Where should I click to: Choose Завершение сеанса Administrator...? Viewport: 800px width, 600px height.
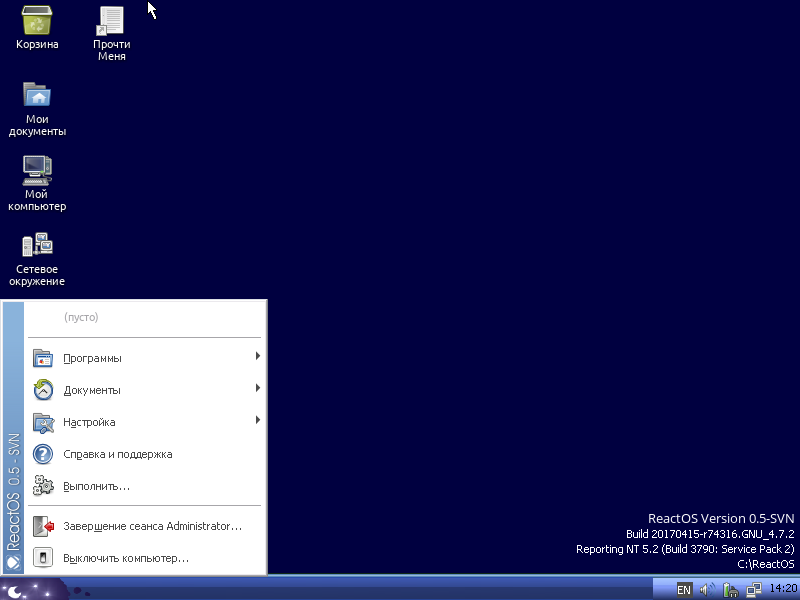145,526
